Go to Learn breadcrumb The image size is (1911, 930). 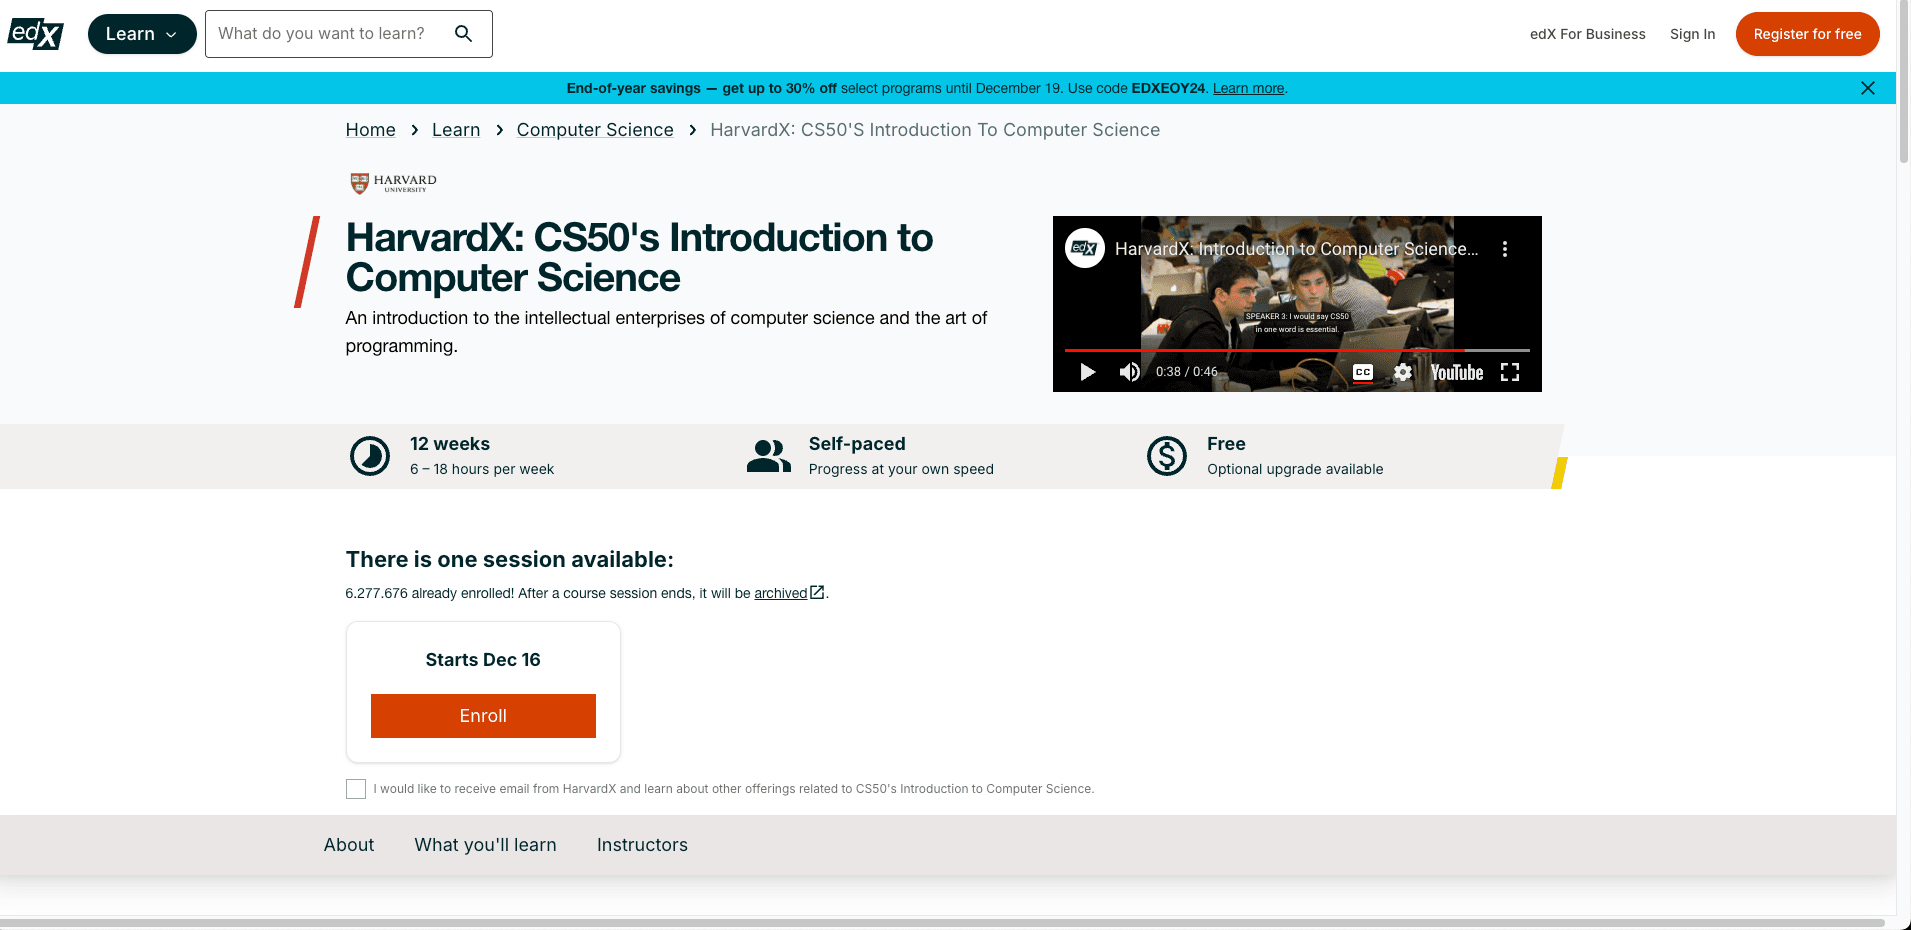456,130
